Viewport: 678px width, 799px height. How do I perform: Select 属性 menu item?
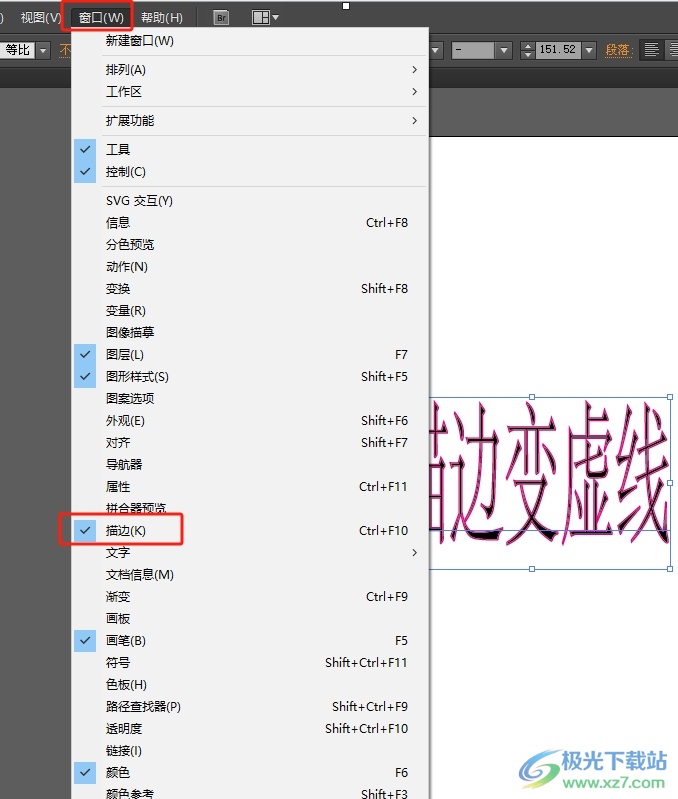coord(250,487)
